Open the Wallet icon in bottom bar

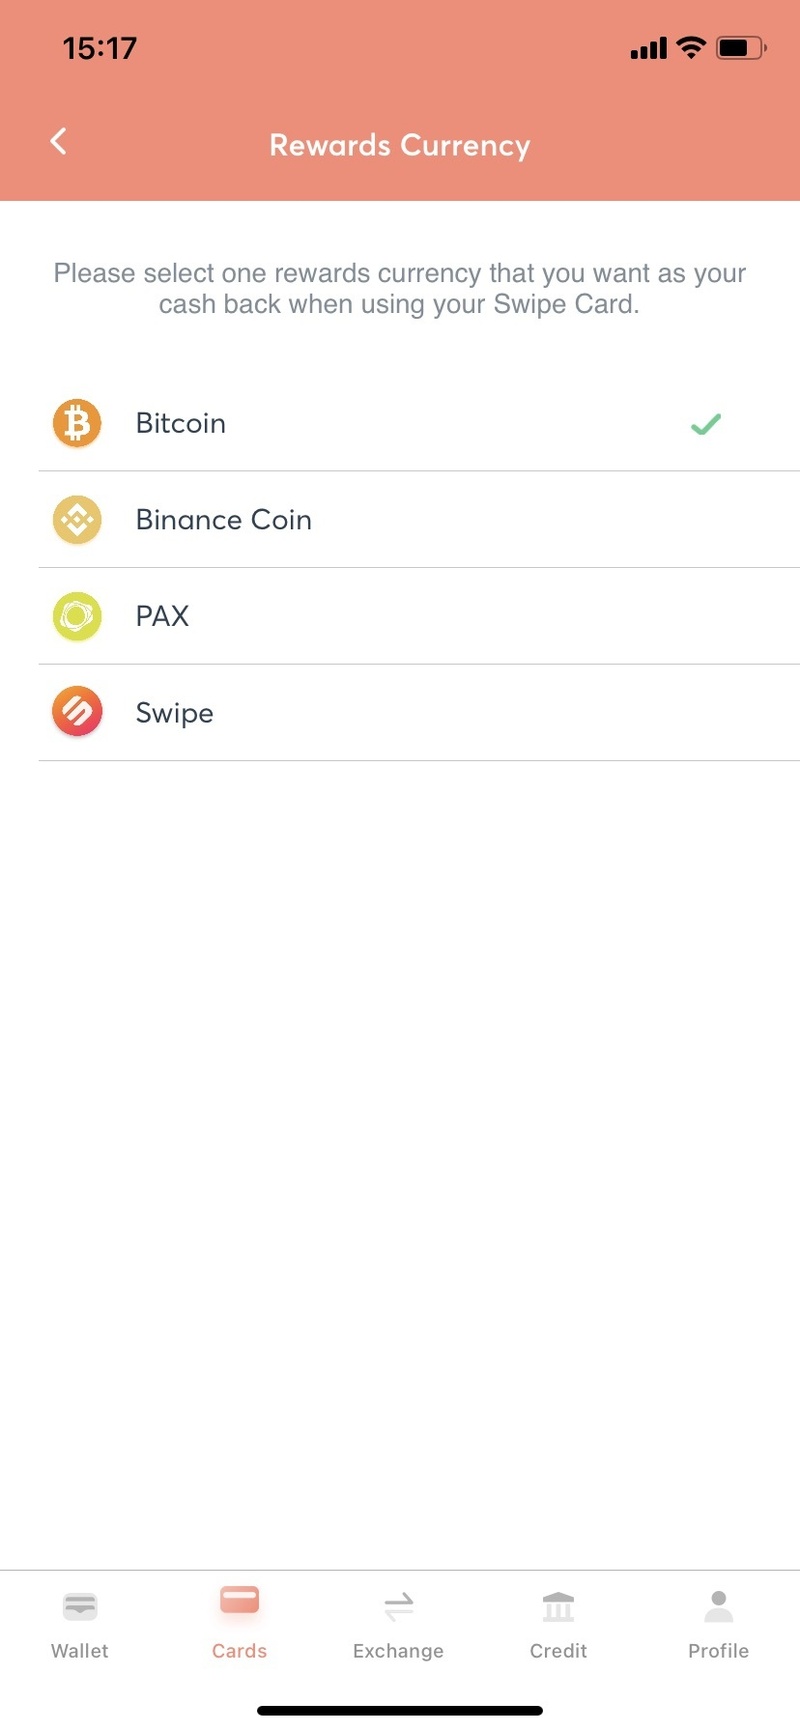click(x=80, y=1607)
